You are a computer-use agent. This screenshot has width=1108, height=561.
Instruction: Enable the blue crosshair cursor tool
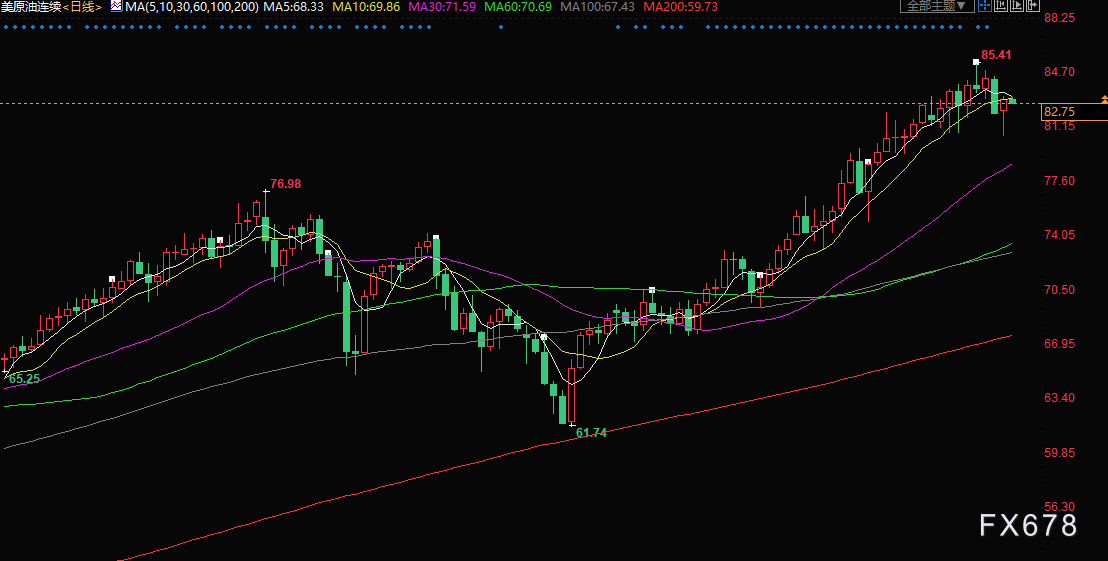tap(985, 6)
